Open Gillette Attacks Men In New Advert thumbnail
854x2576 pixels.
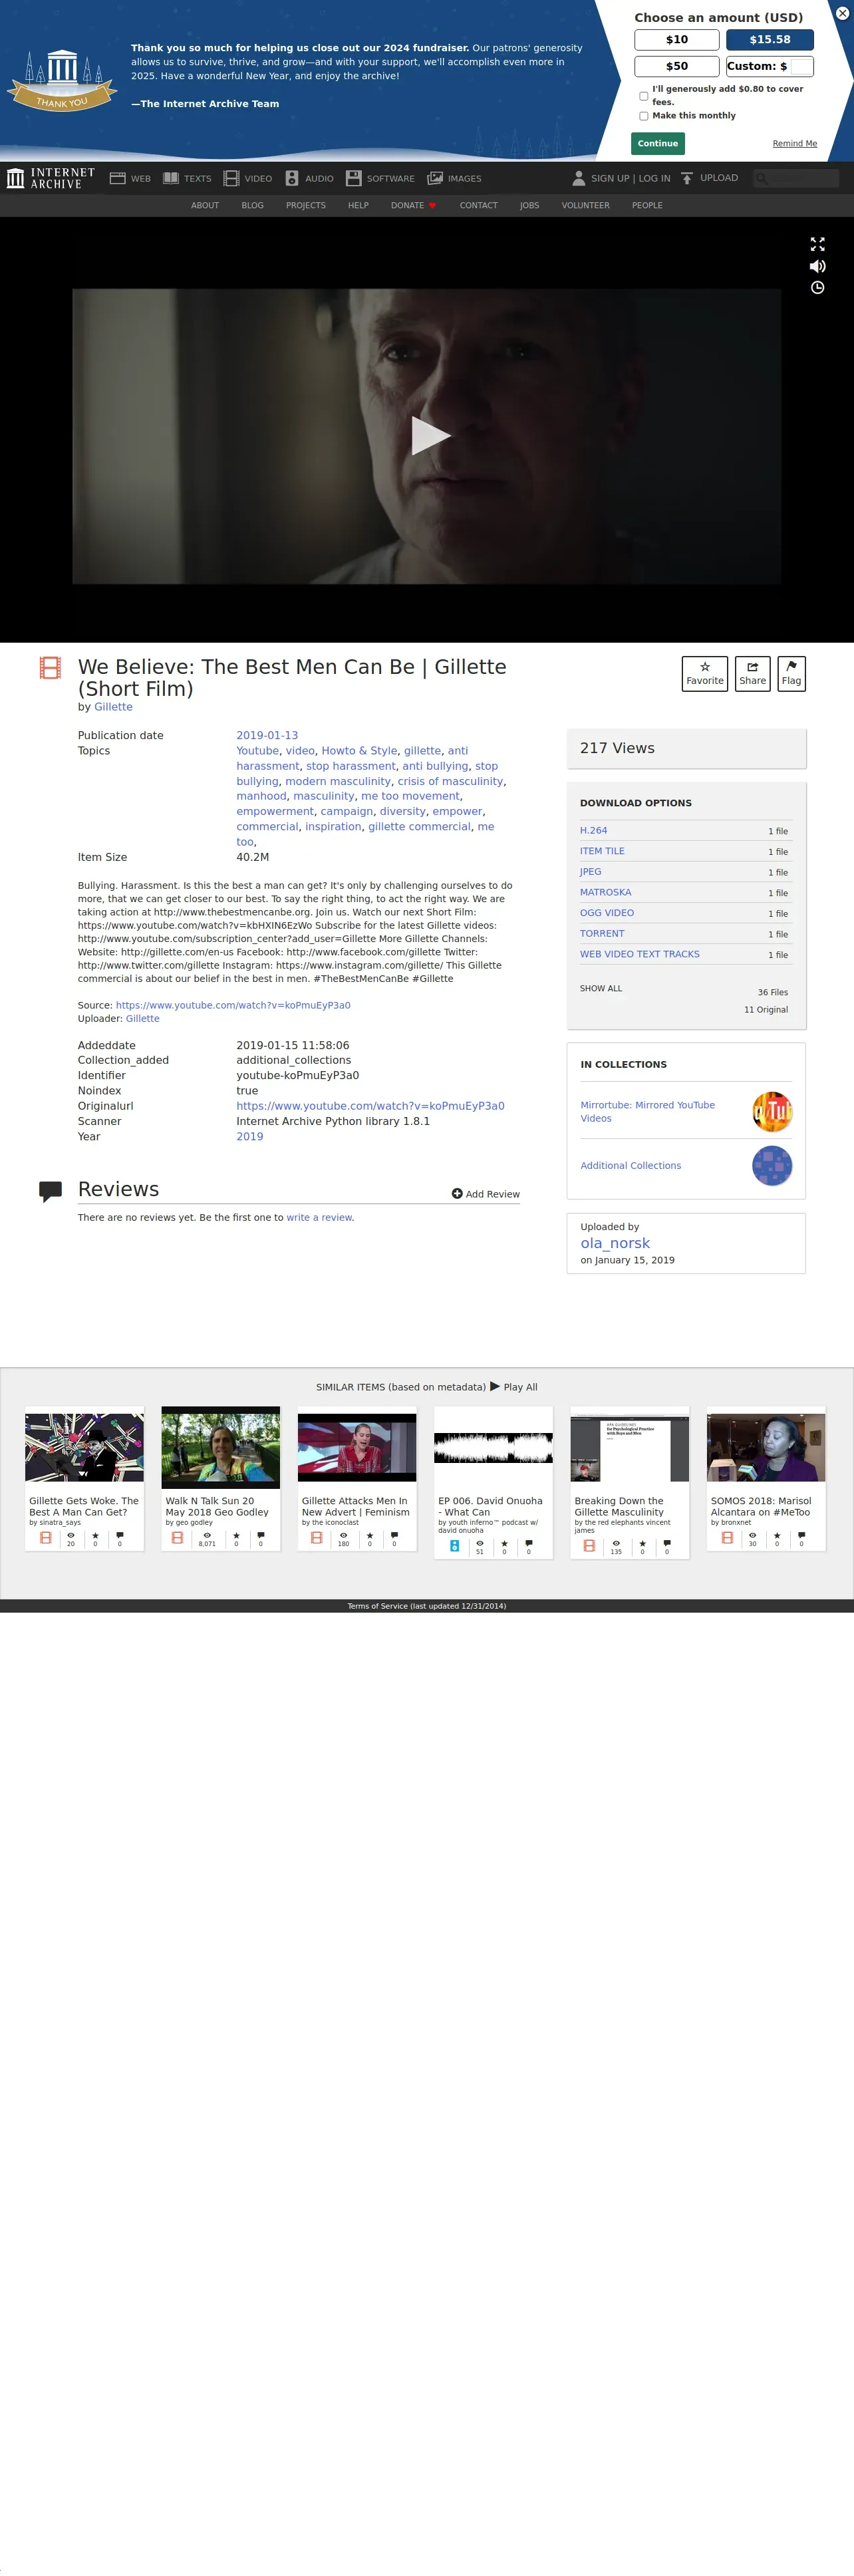click(x=357, y=1447)
